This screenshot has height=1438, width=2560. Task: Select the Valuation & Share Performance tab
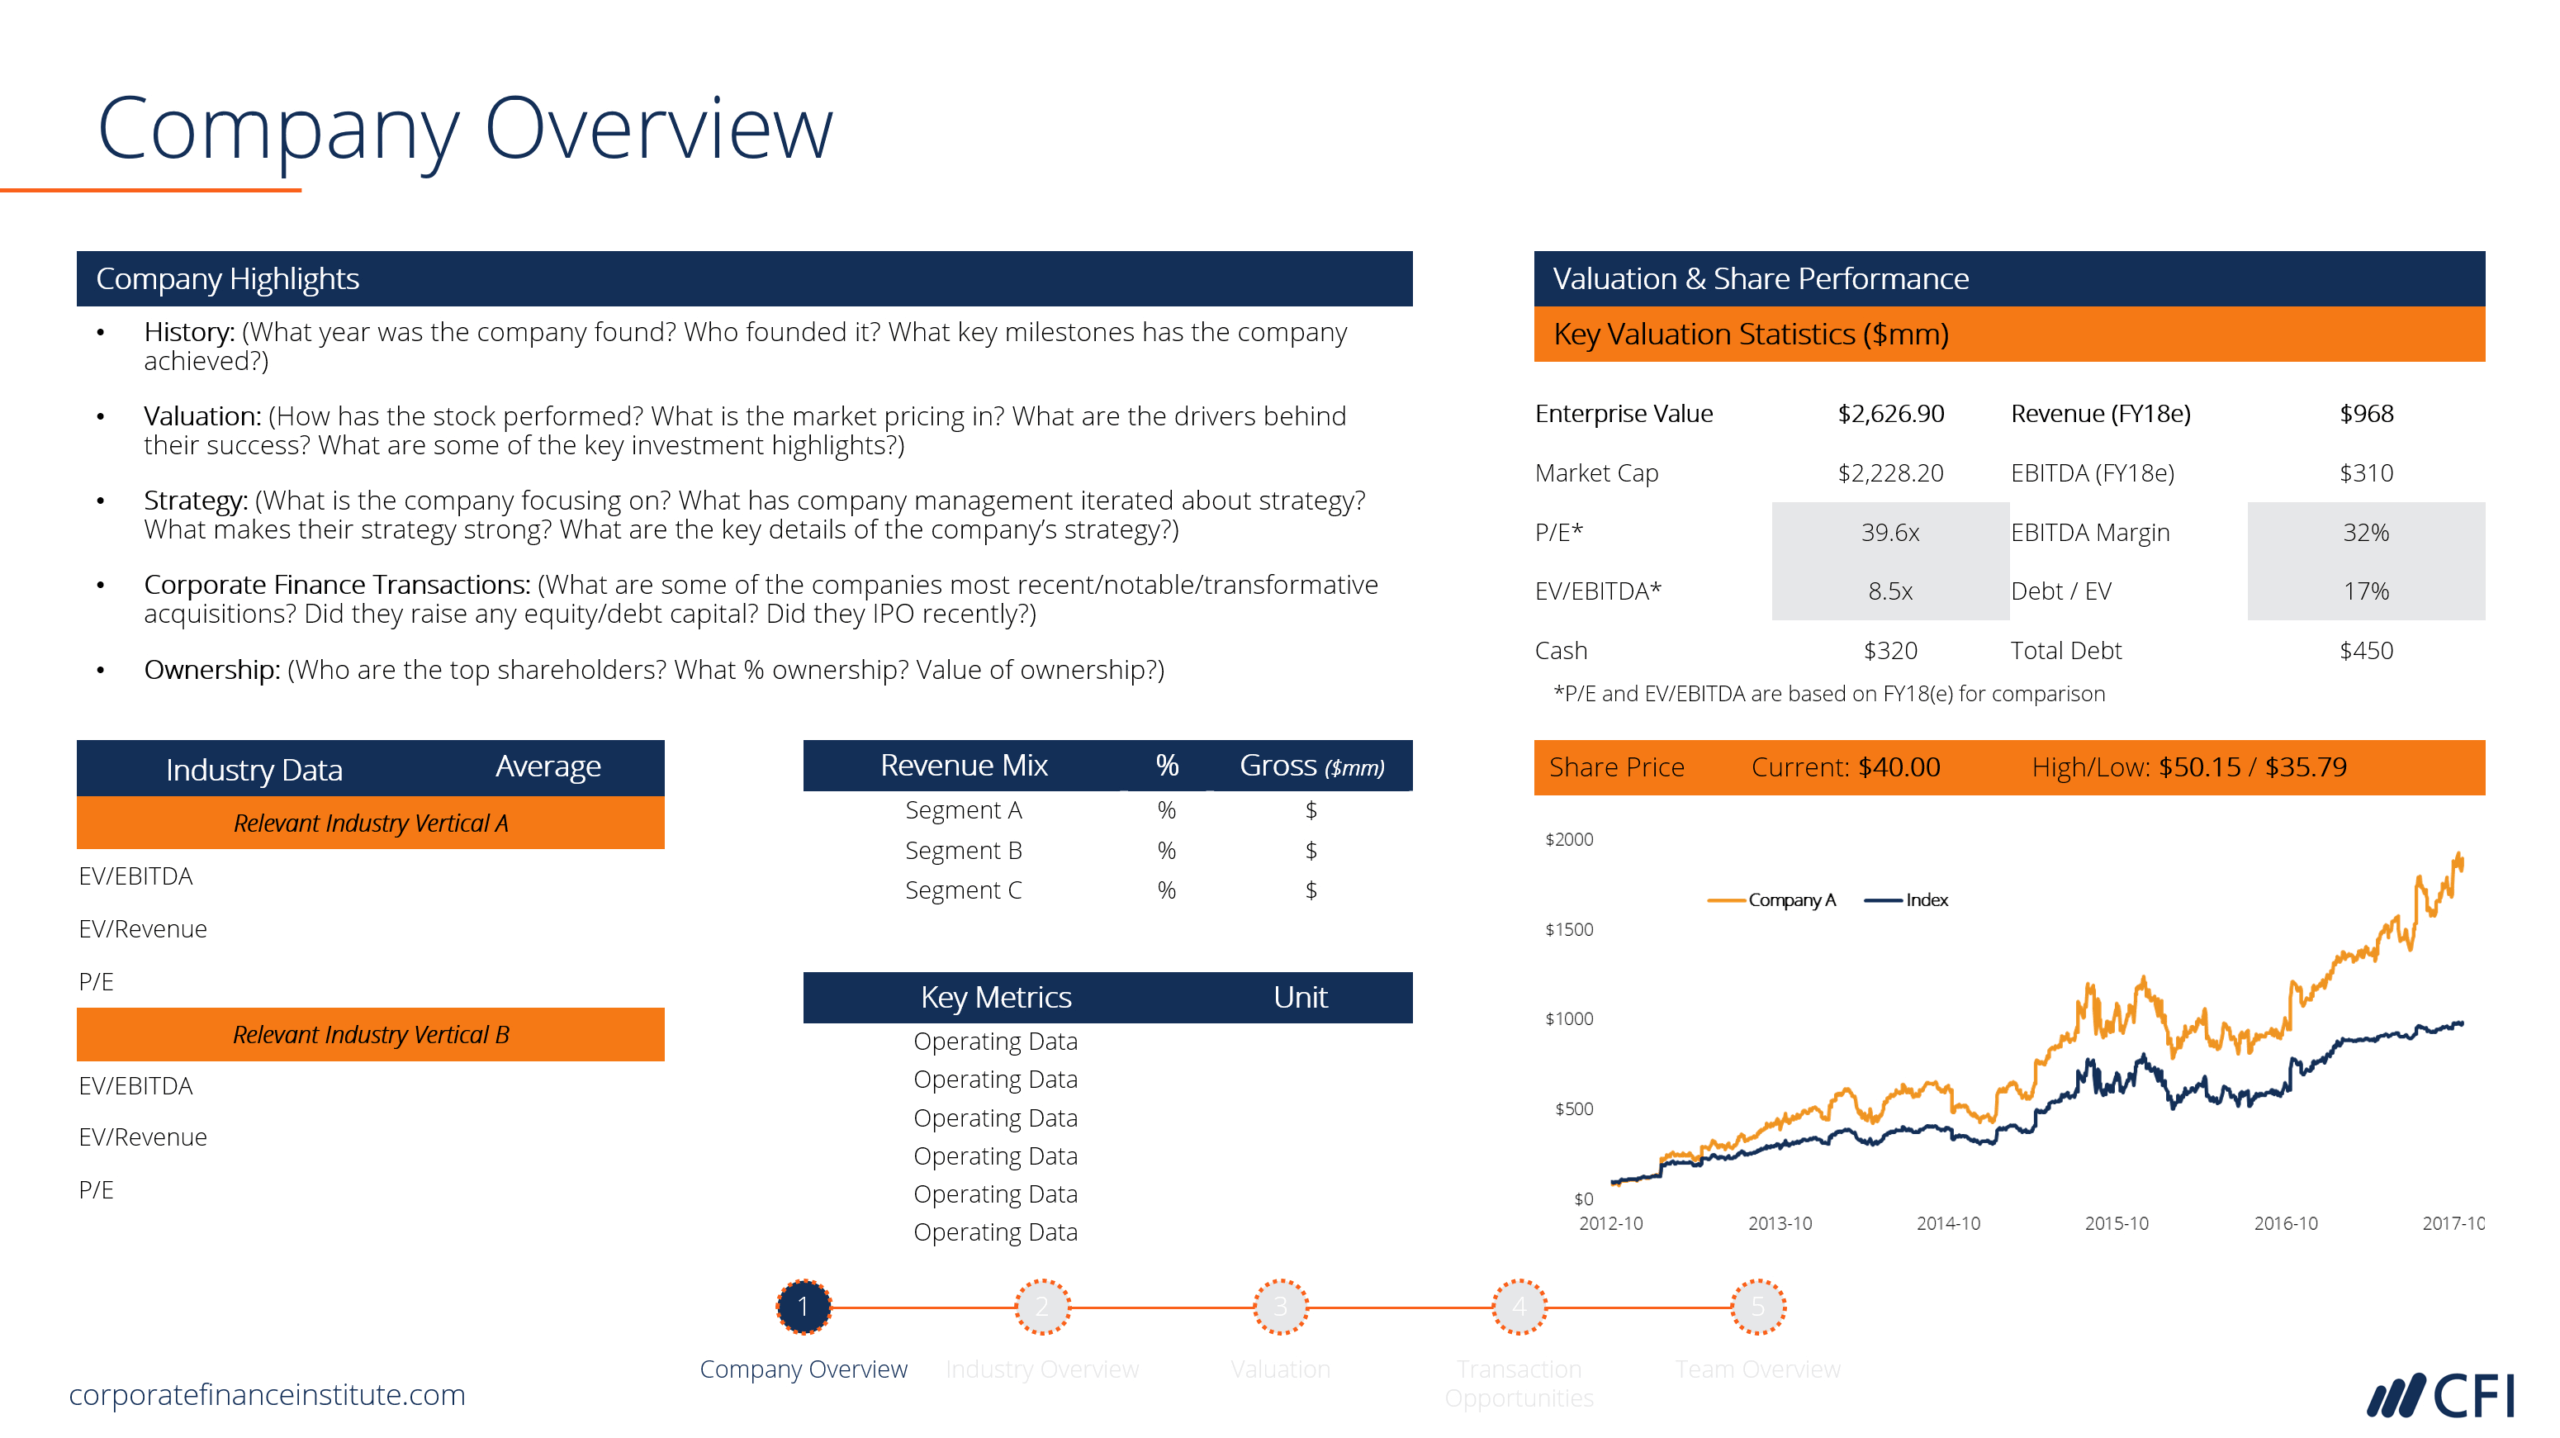pyautogui.click(x=2004, y=272)
